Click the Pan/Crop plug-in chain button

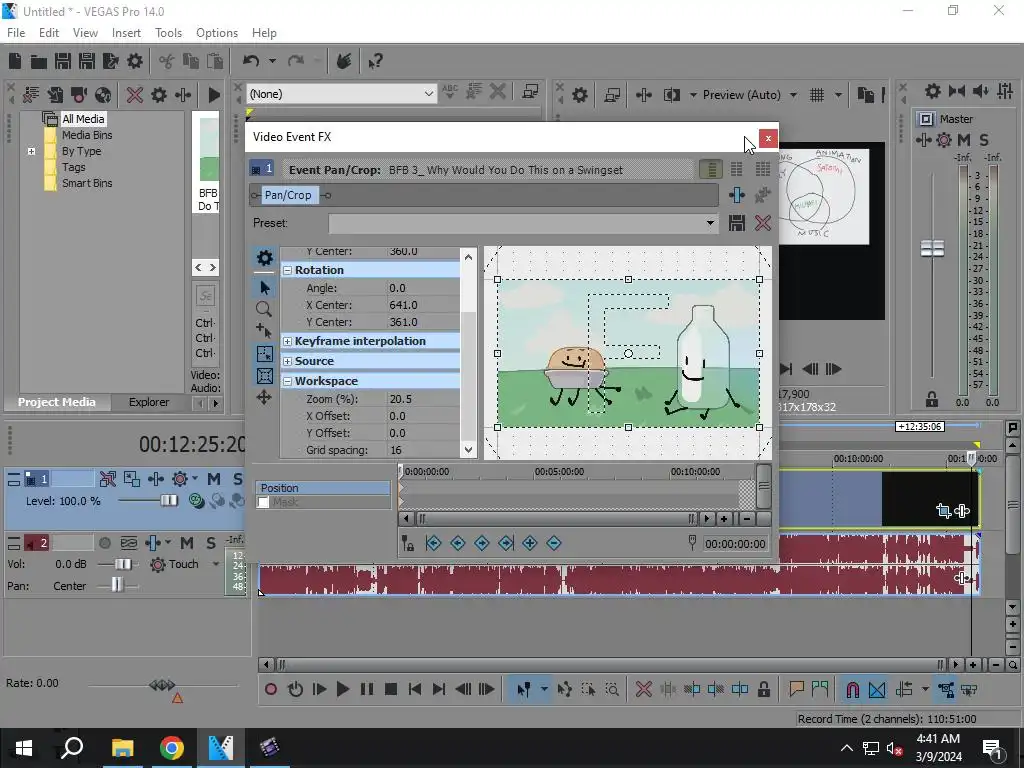point(288,195)
